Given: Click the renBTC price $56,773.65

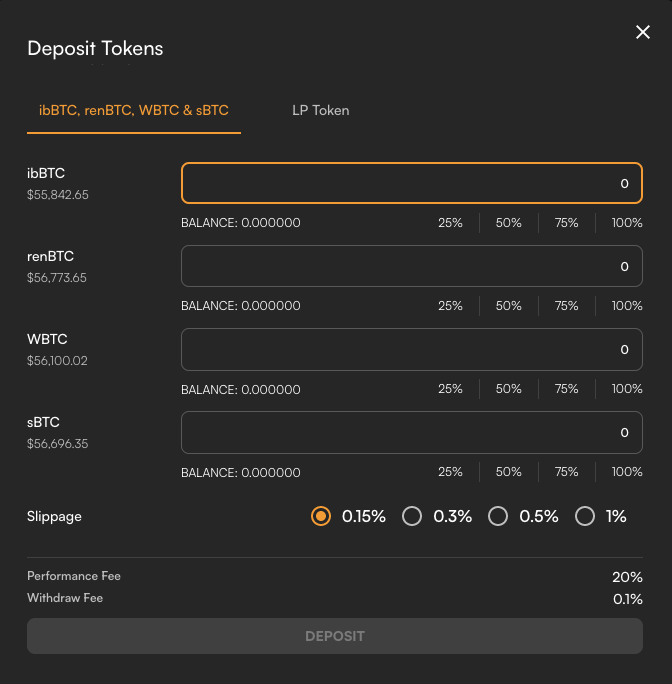Looking at the screenshot, I should [x=57, y=278].
